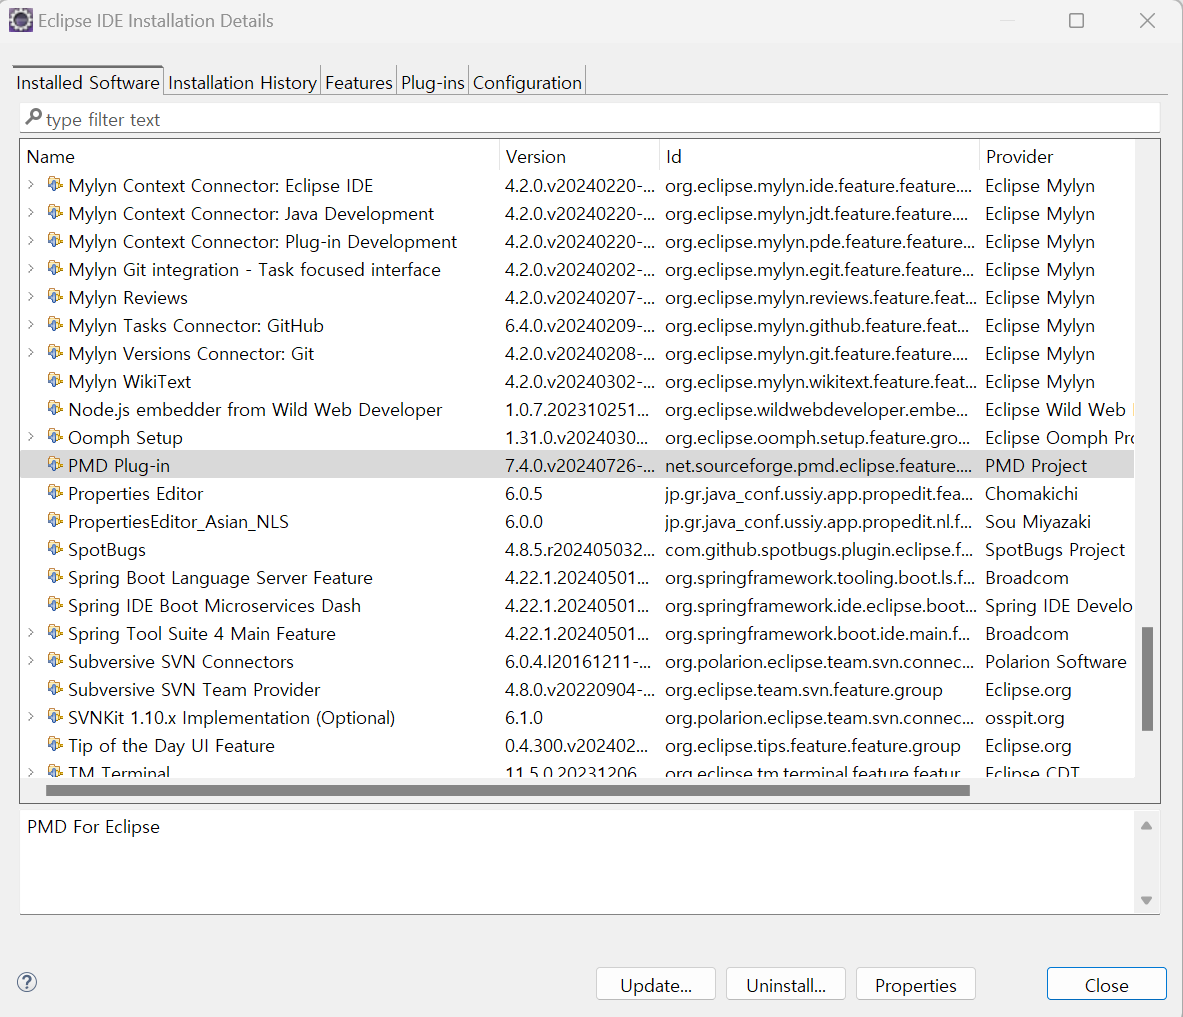Click the Subversive SVN Team Provider icon
The height and width of the screenshot is (1017, 1183).
pyautogui.click(x=55, y=689)
